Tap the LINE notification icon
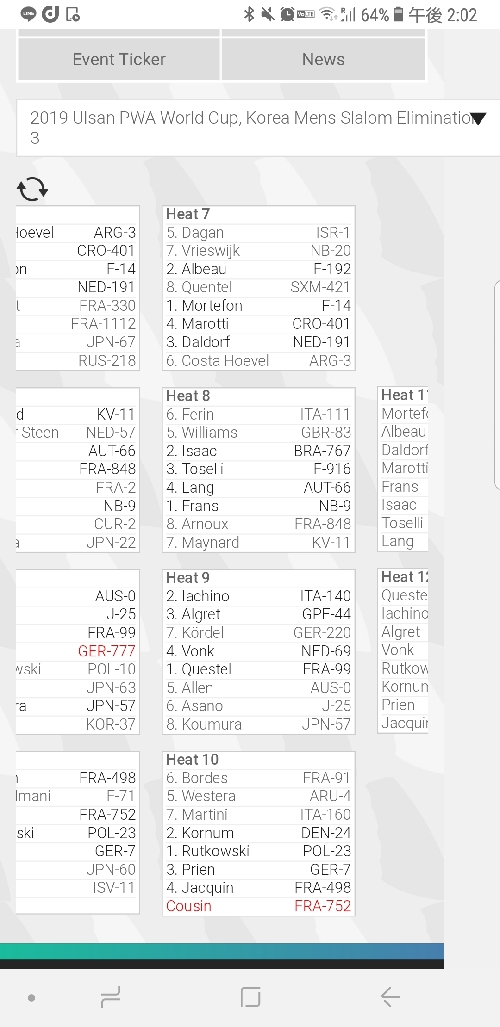This screenshot has height=1027, width=500. click(28, 14)
